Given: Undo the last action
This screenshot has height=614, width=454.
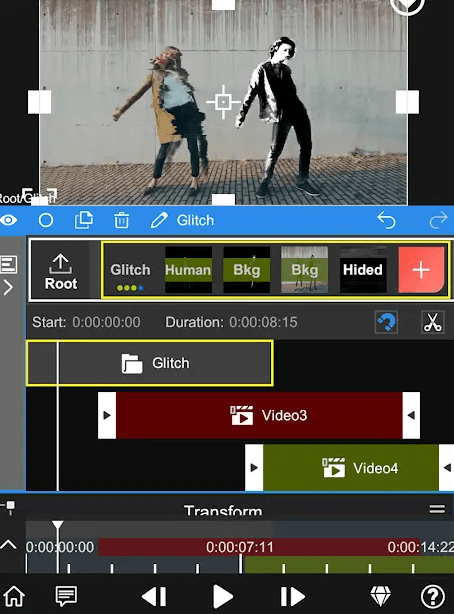Looking at the screenshot, I should pos(386,220).
